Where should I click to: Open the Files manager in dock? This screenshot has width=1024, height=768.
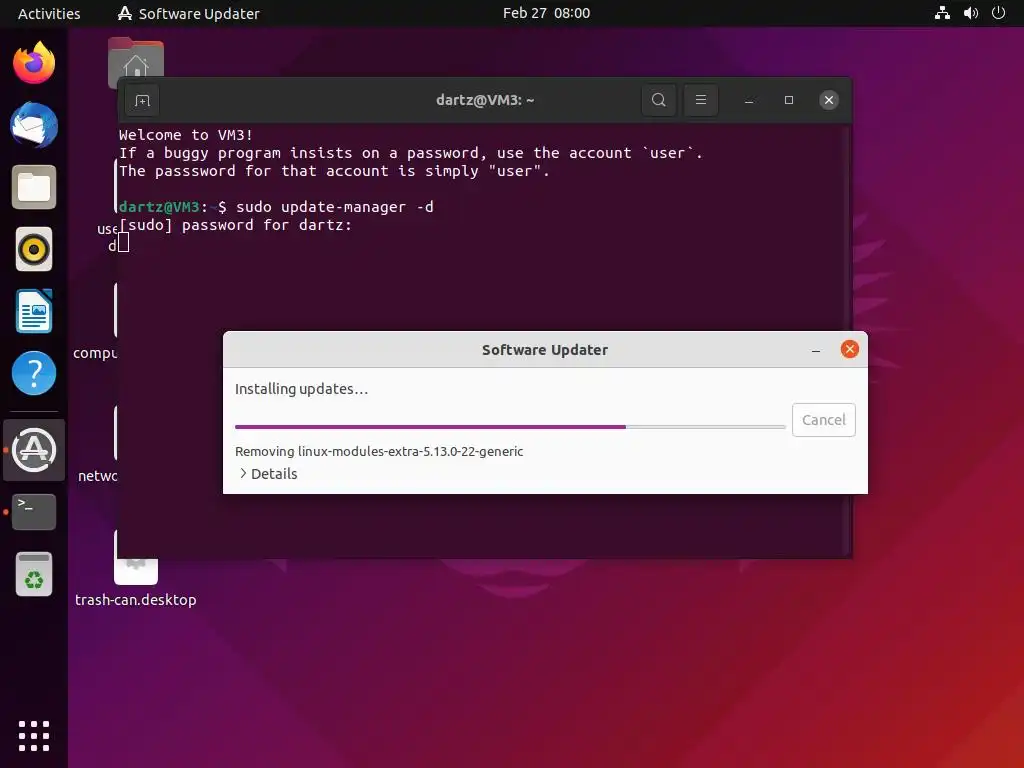pos(34,187)
